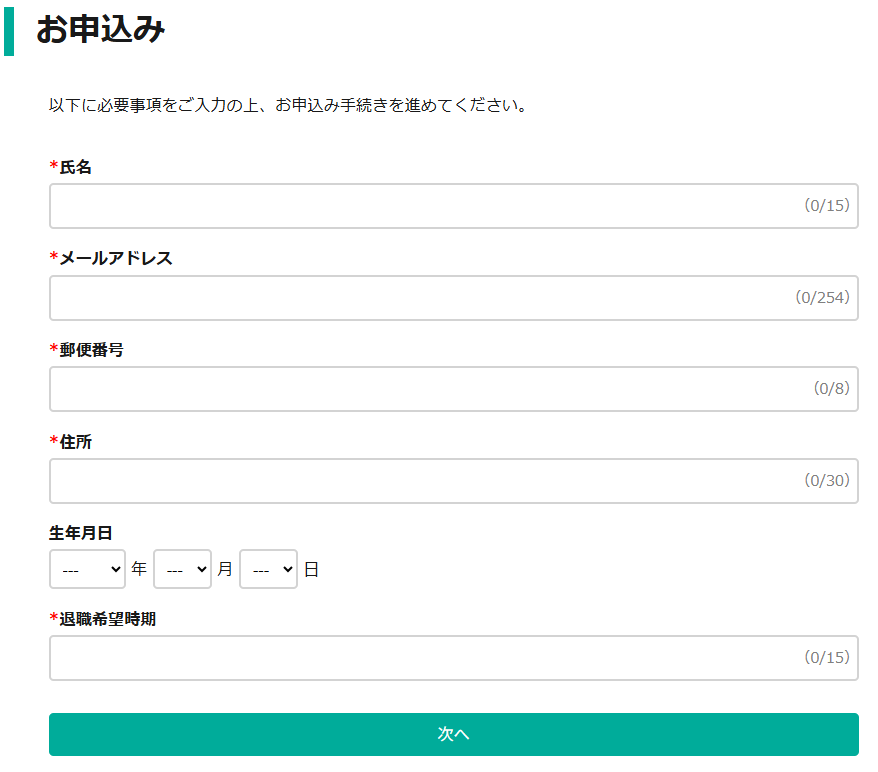Submit form with the 次へ button

point(454,734)
